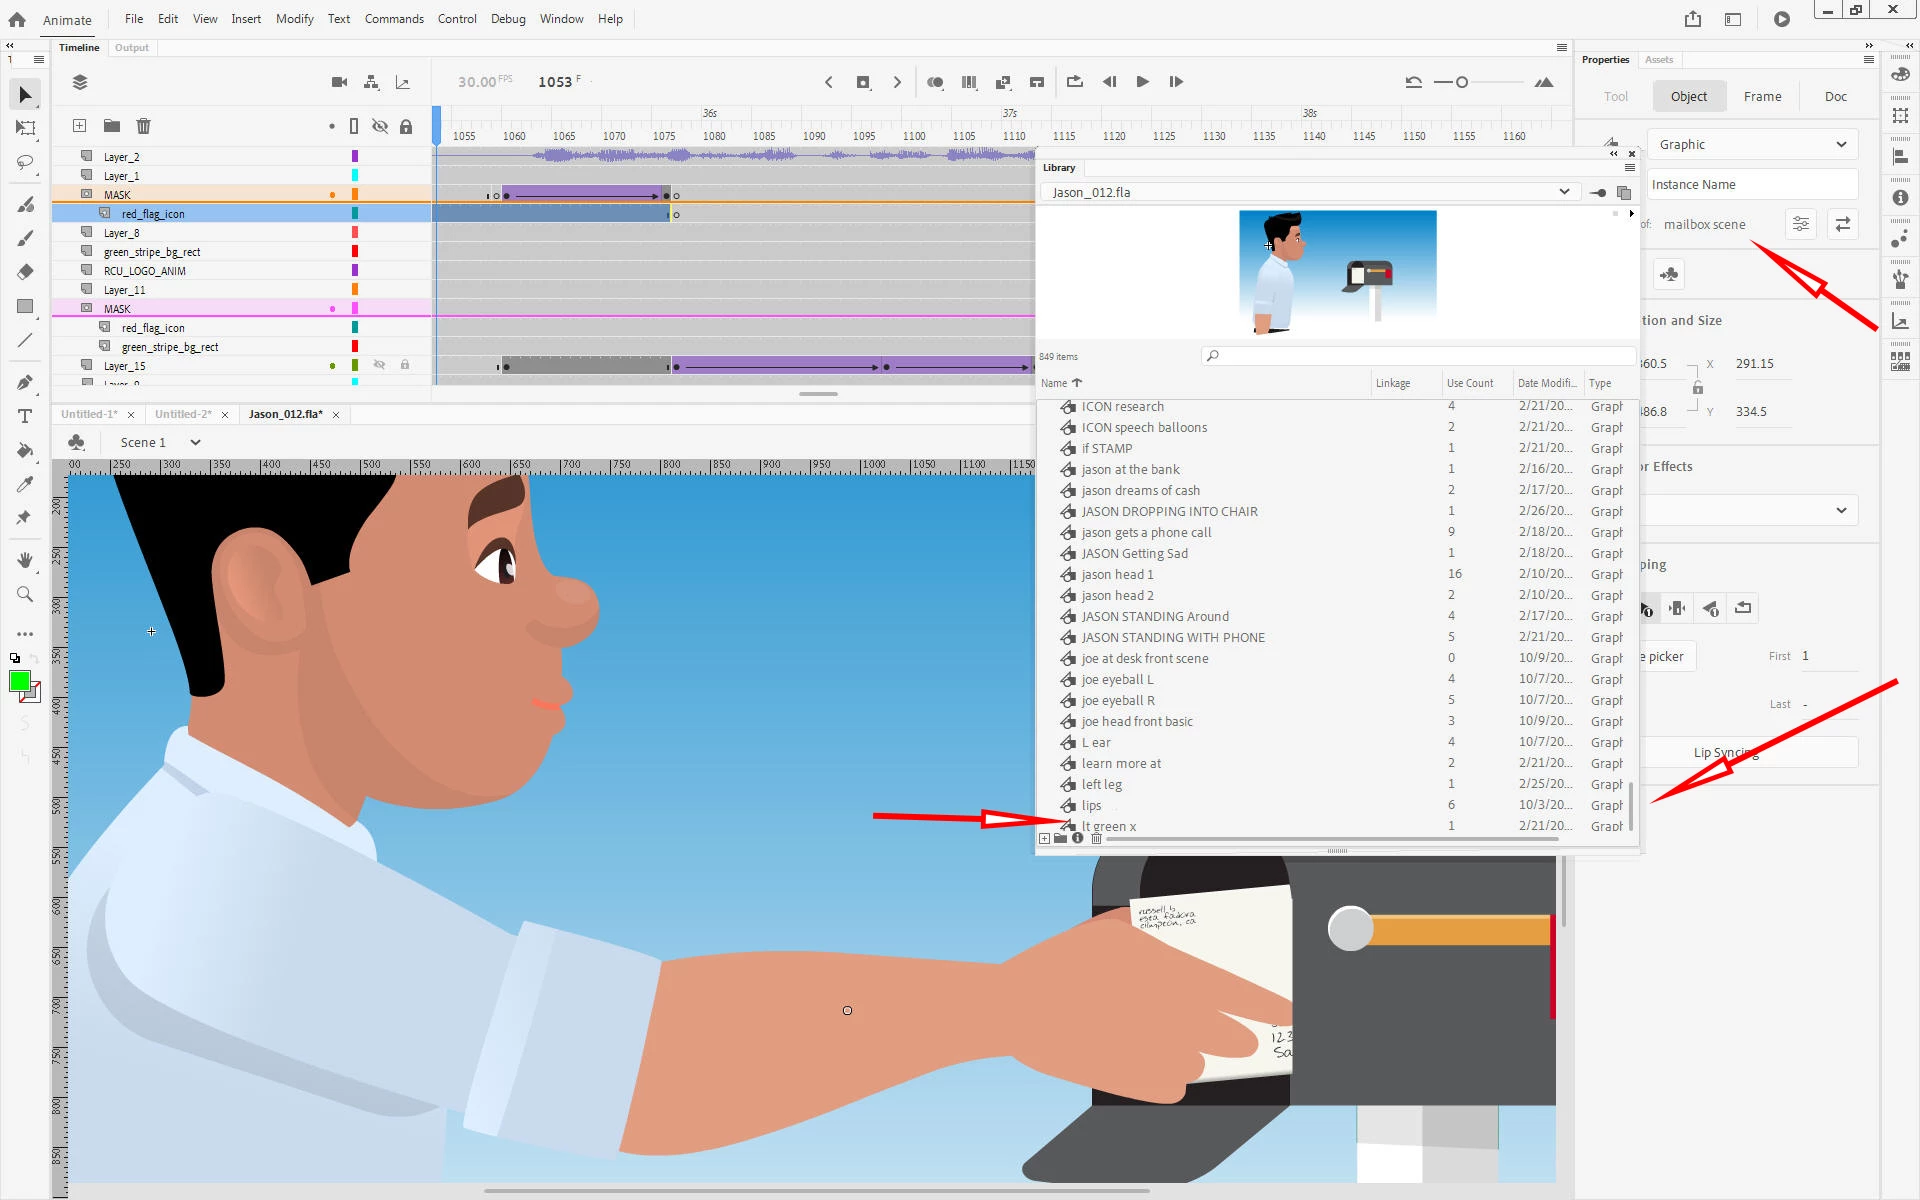
Task: Select the Eyedropper tool
Action: pos(26,484)
